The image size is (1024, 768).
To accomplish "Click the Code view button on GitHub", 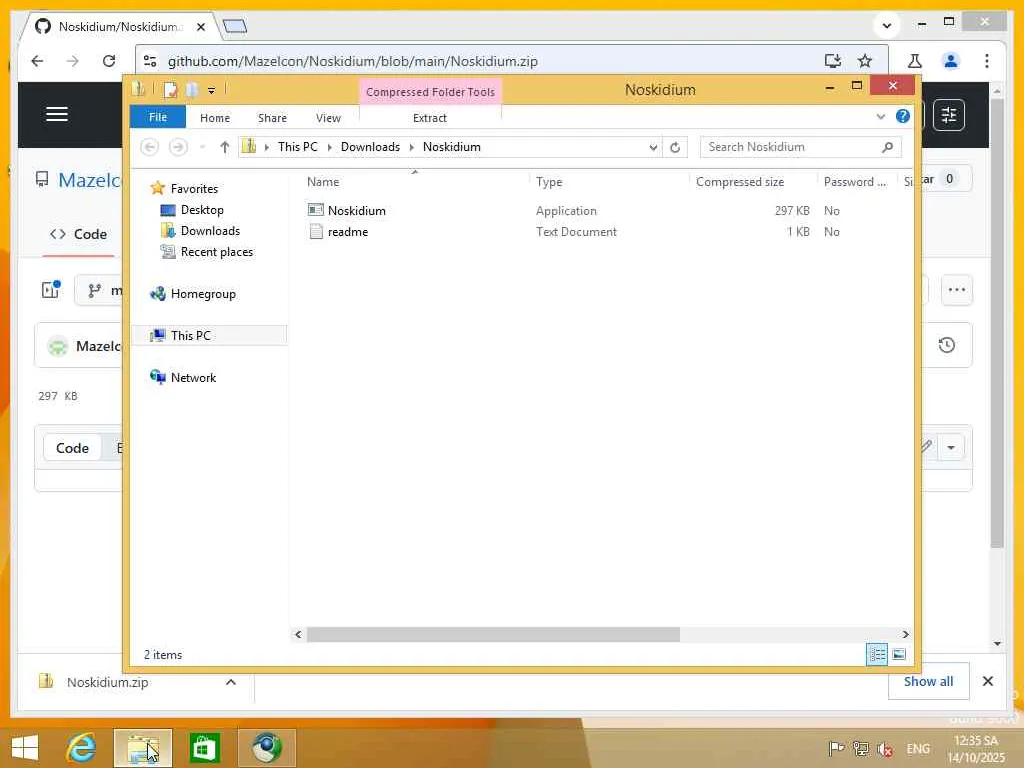I will (x=72, y=448).
